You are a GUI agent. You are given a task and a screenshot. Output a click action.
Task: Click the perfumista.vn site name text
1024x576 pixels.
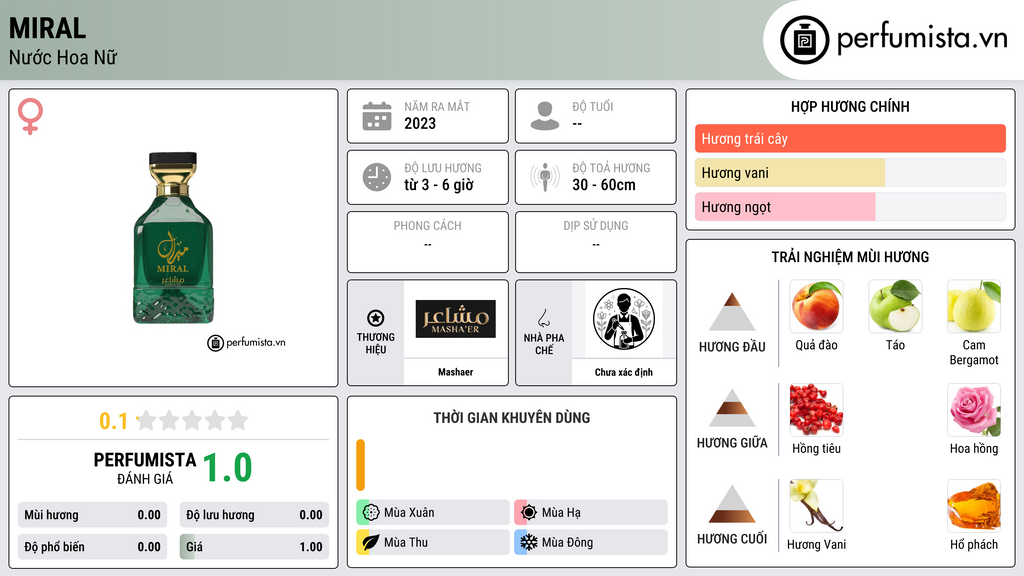pos(922,39)
